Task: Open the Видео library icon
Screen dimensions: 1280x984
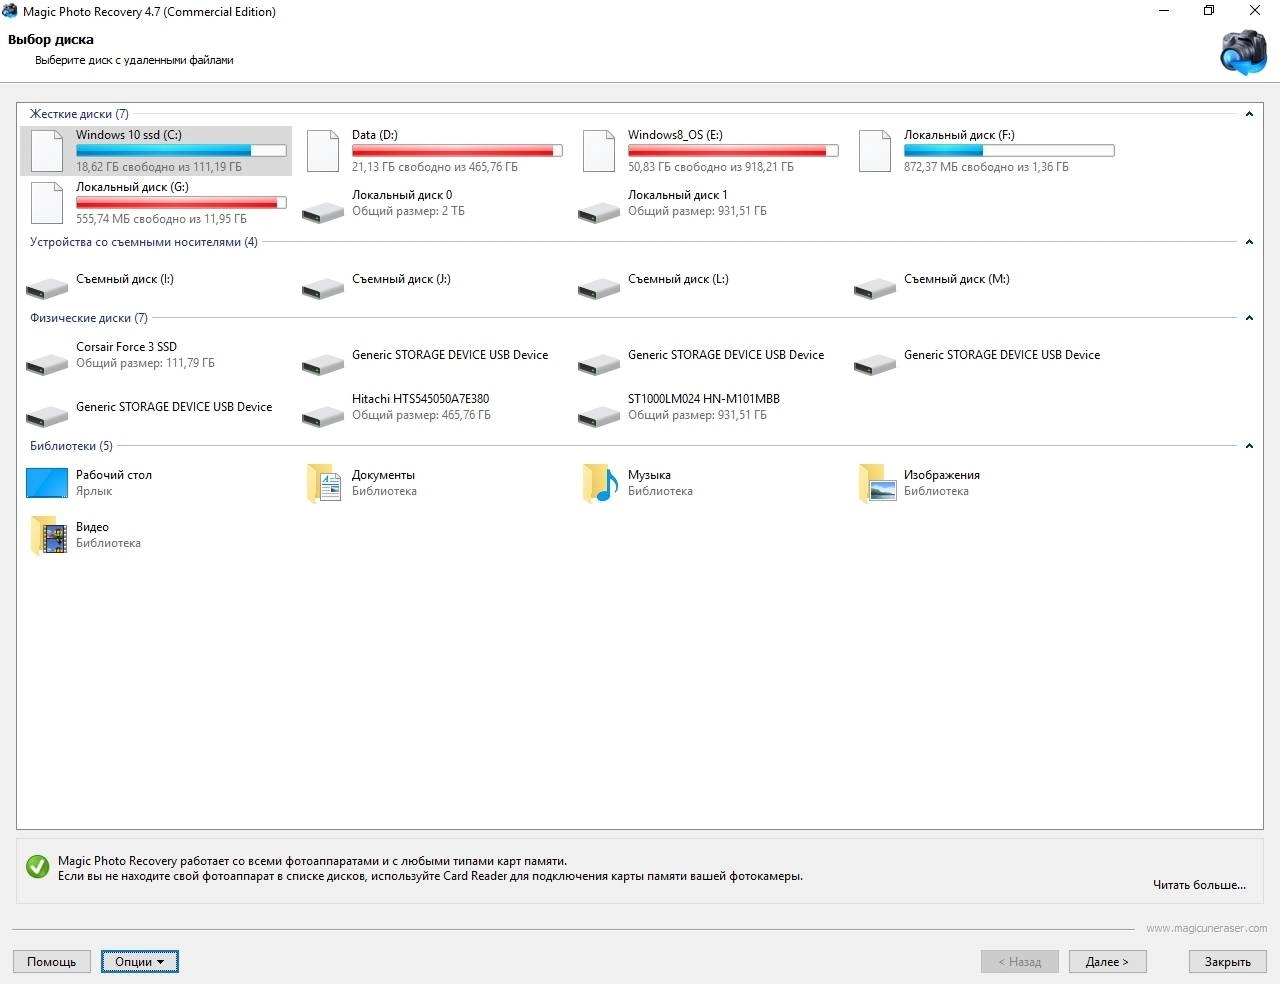Action: coord(48,535)
